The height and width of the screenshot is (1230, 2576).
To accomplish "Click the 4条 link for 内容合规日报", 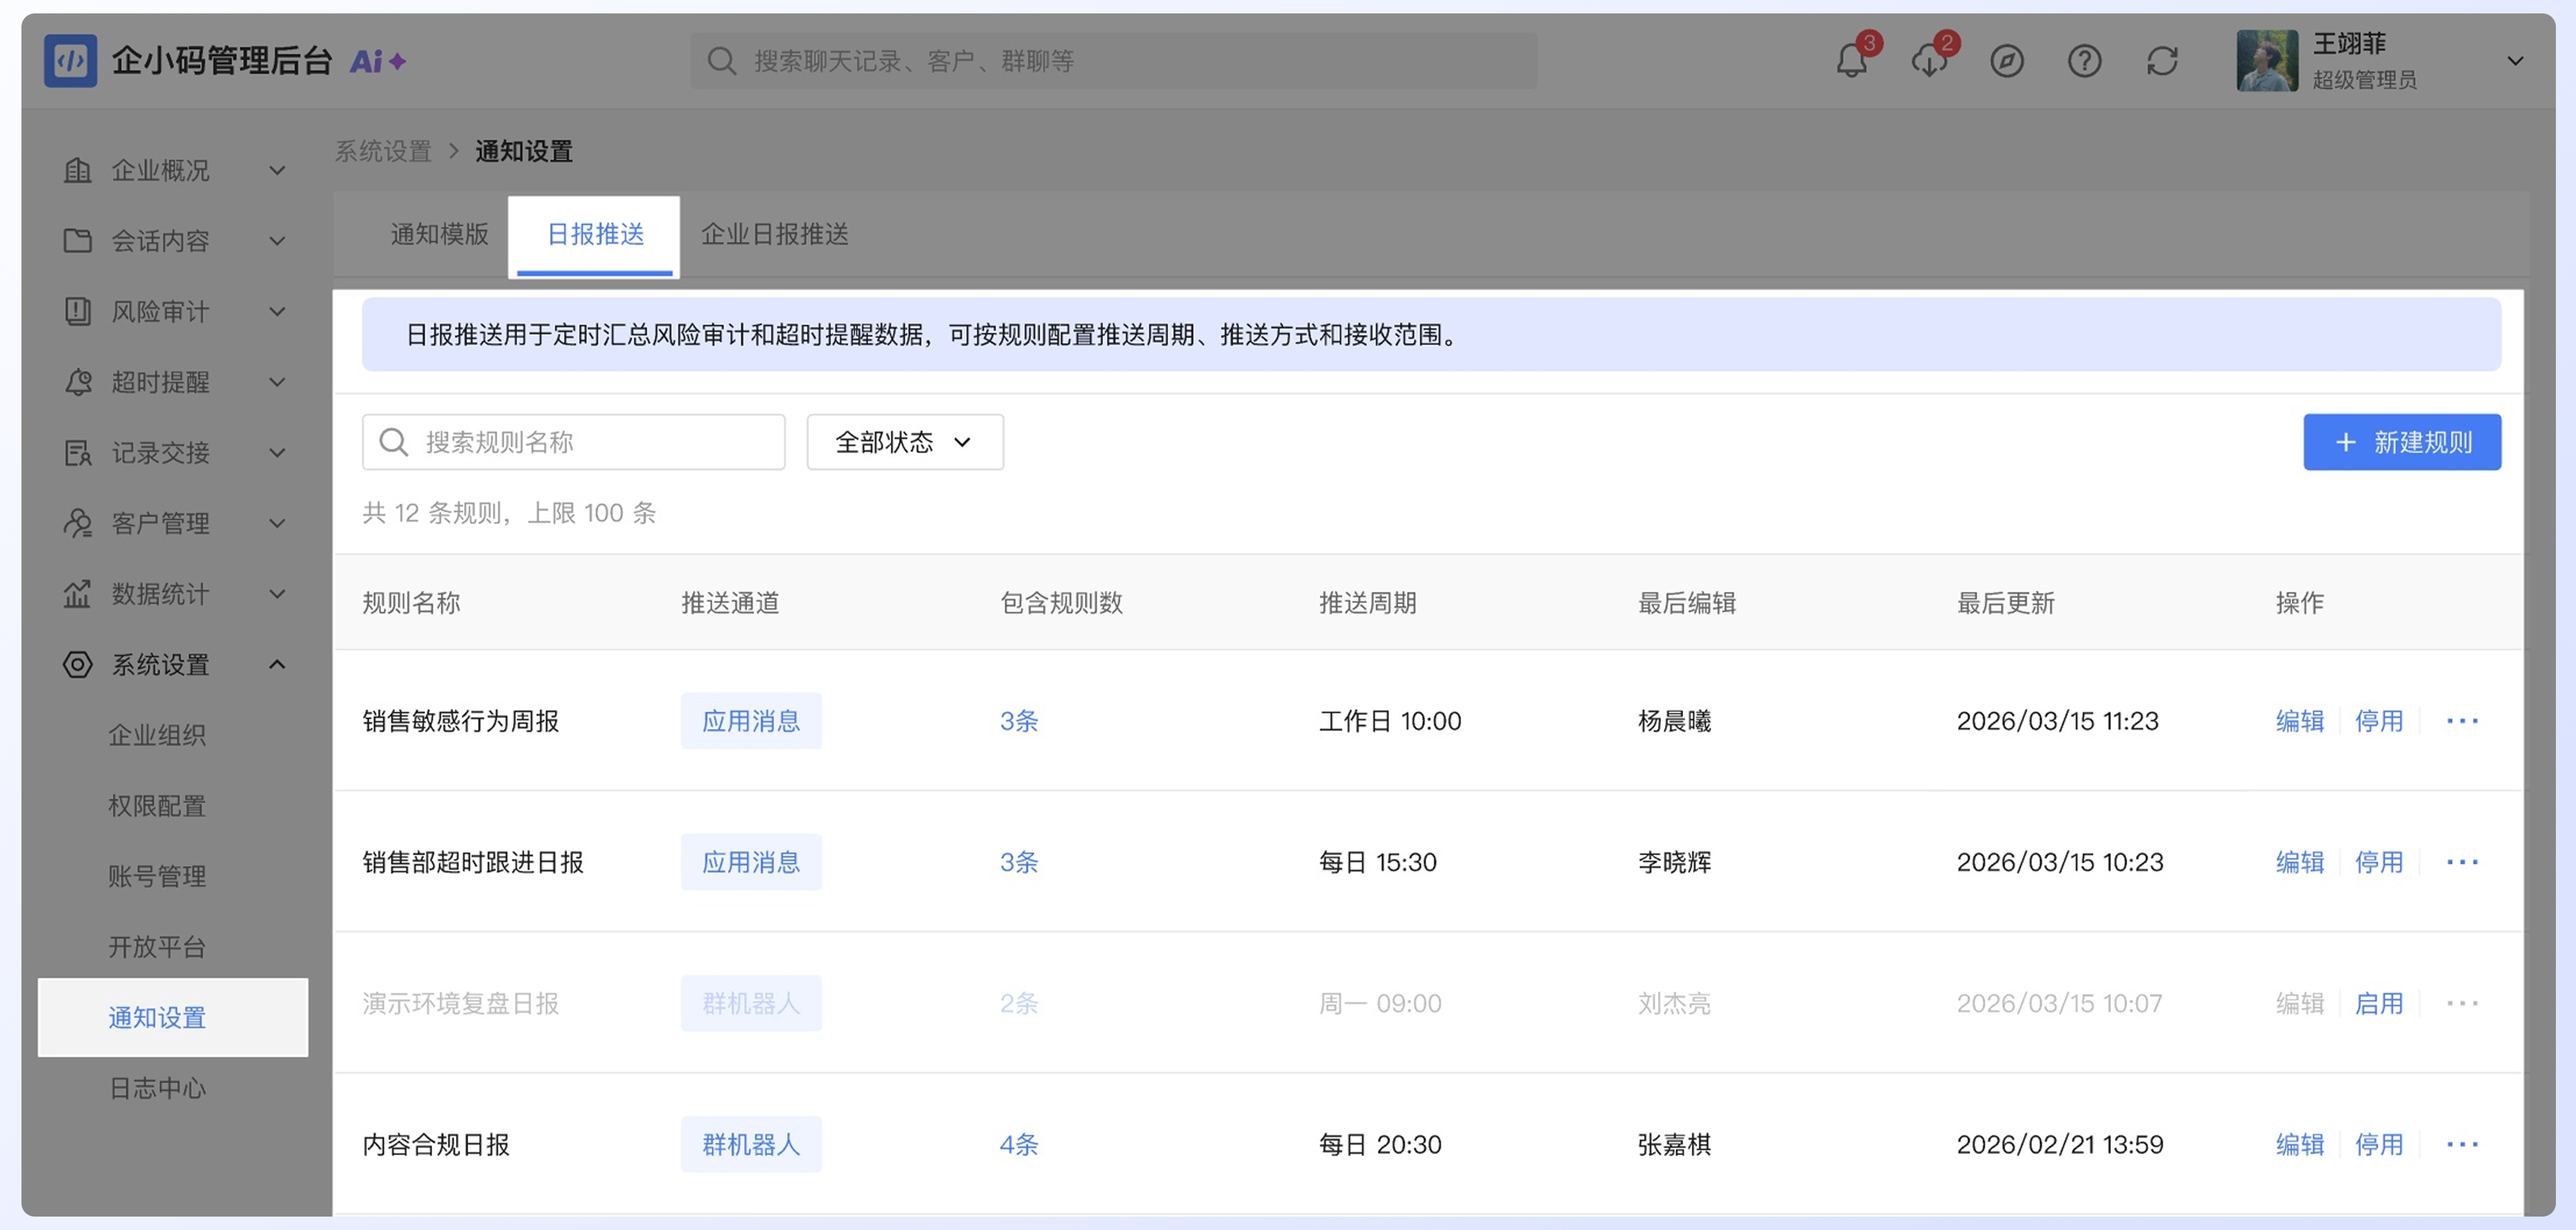I will click(x=1019, y=1144).
